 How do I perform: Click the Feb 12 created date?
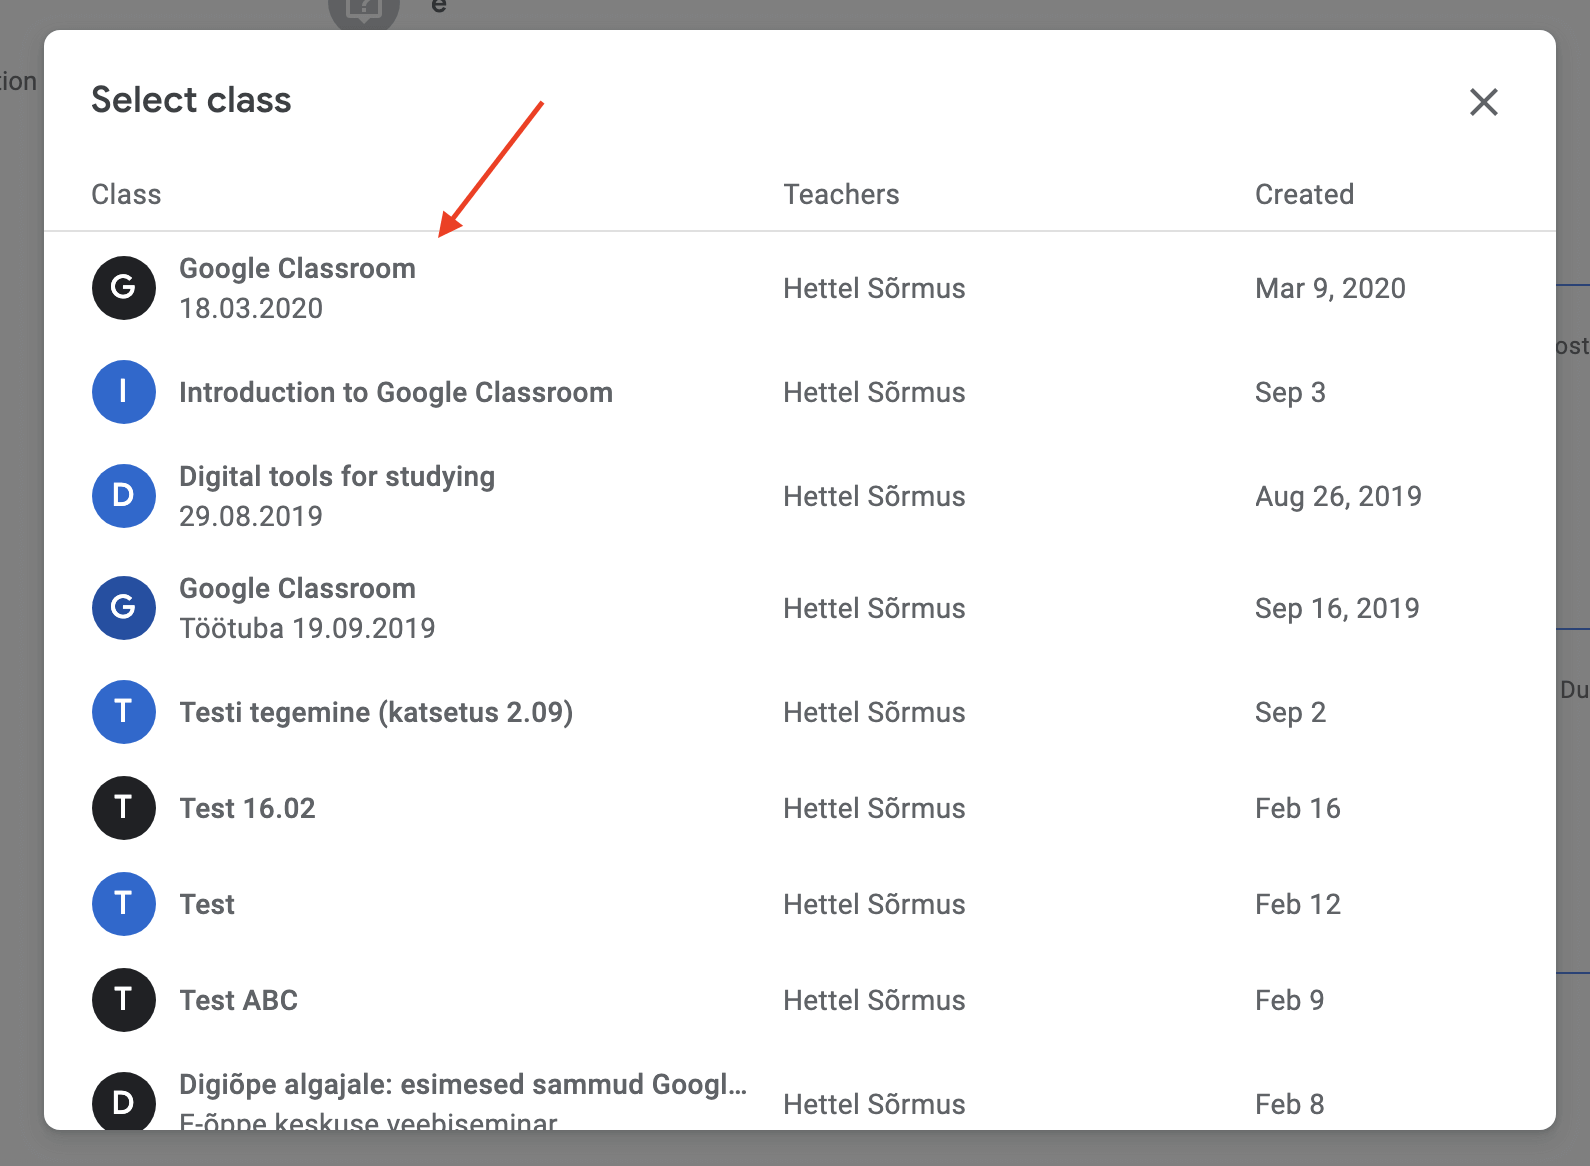[1297, 904]
